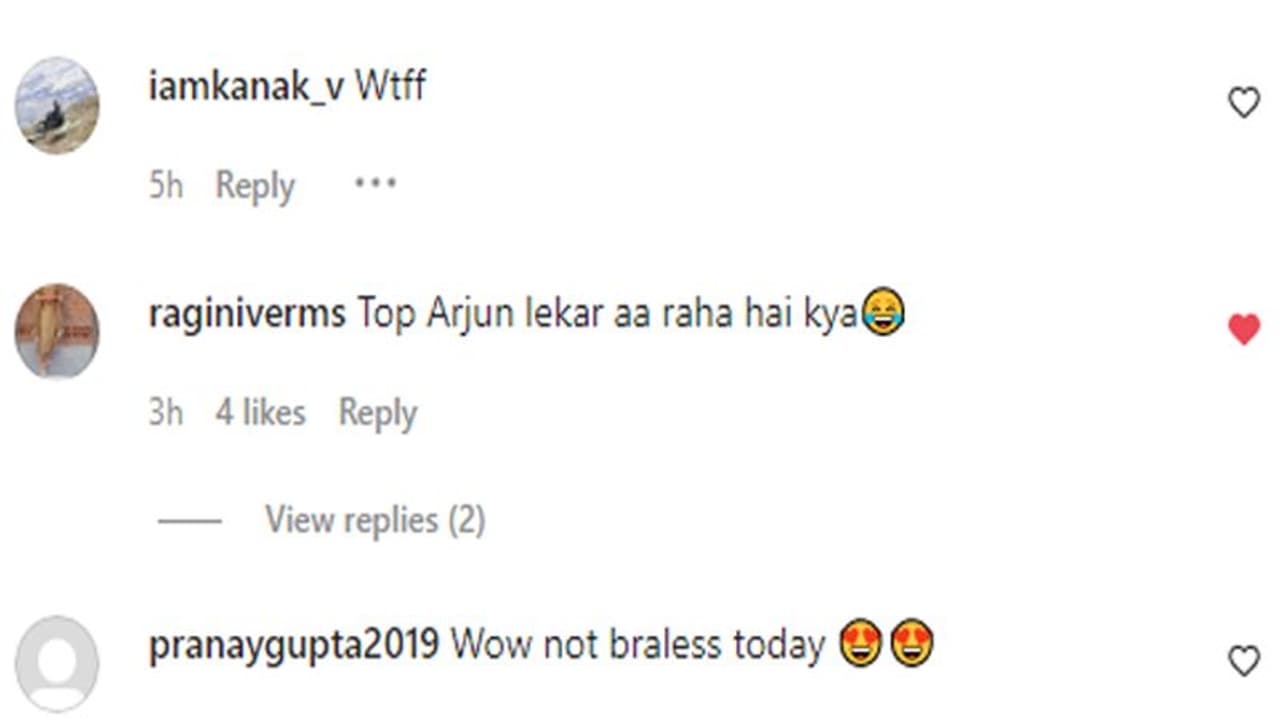Like the iamkanak_v comment with heart
The image size is (1280, 722).
pyautogui.click(x=1243, y=102)
